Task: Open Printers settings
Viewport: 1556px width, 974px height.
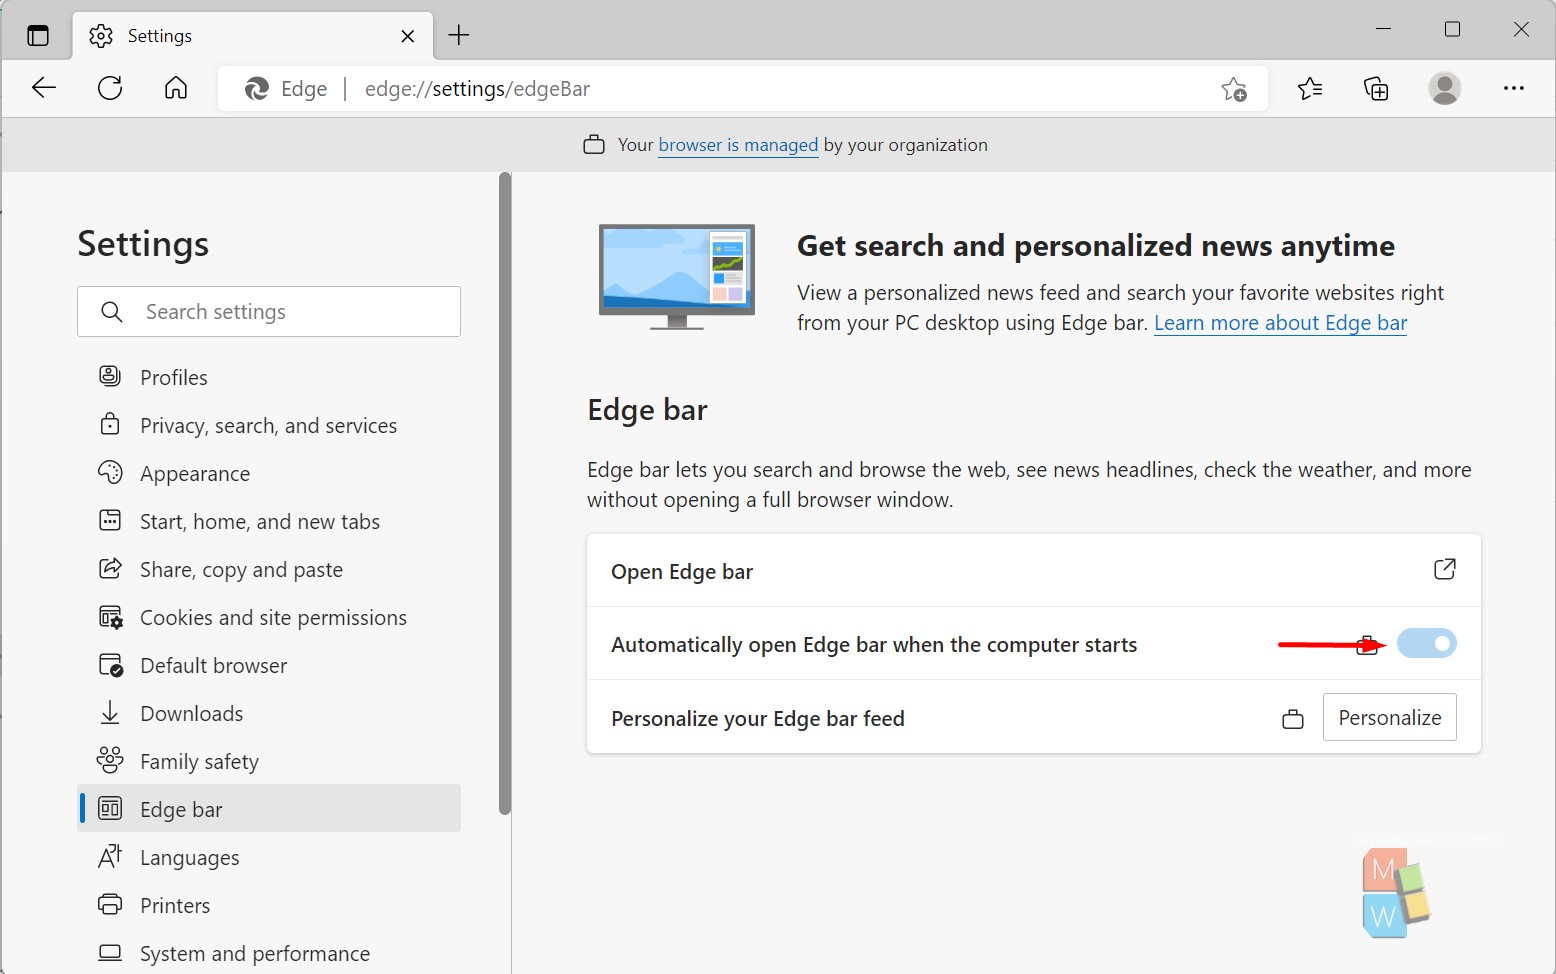Action: [x=270, y=906]
